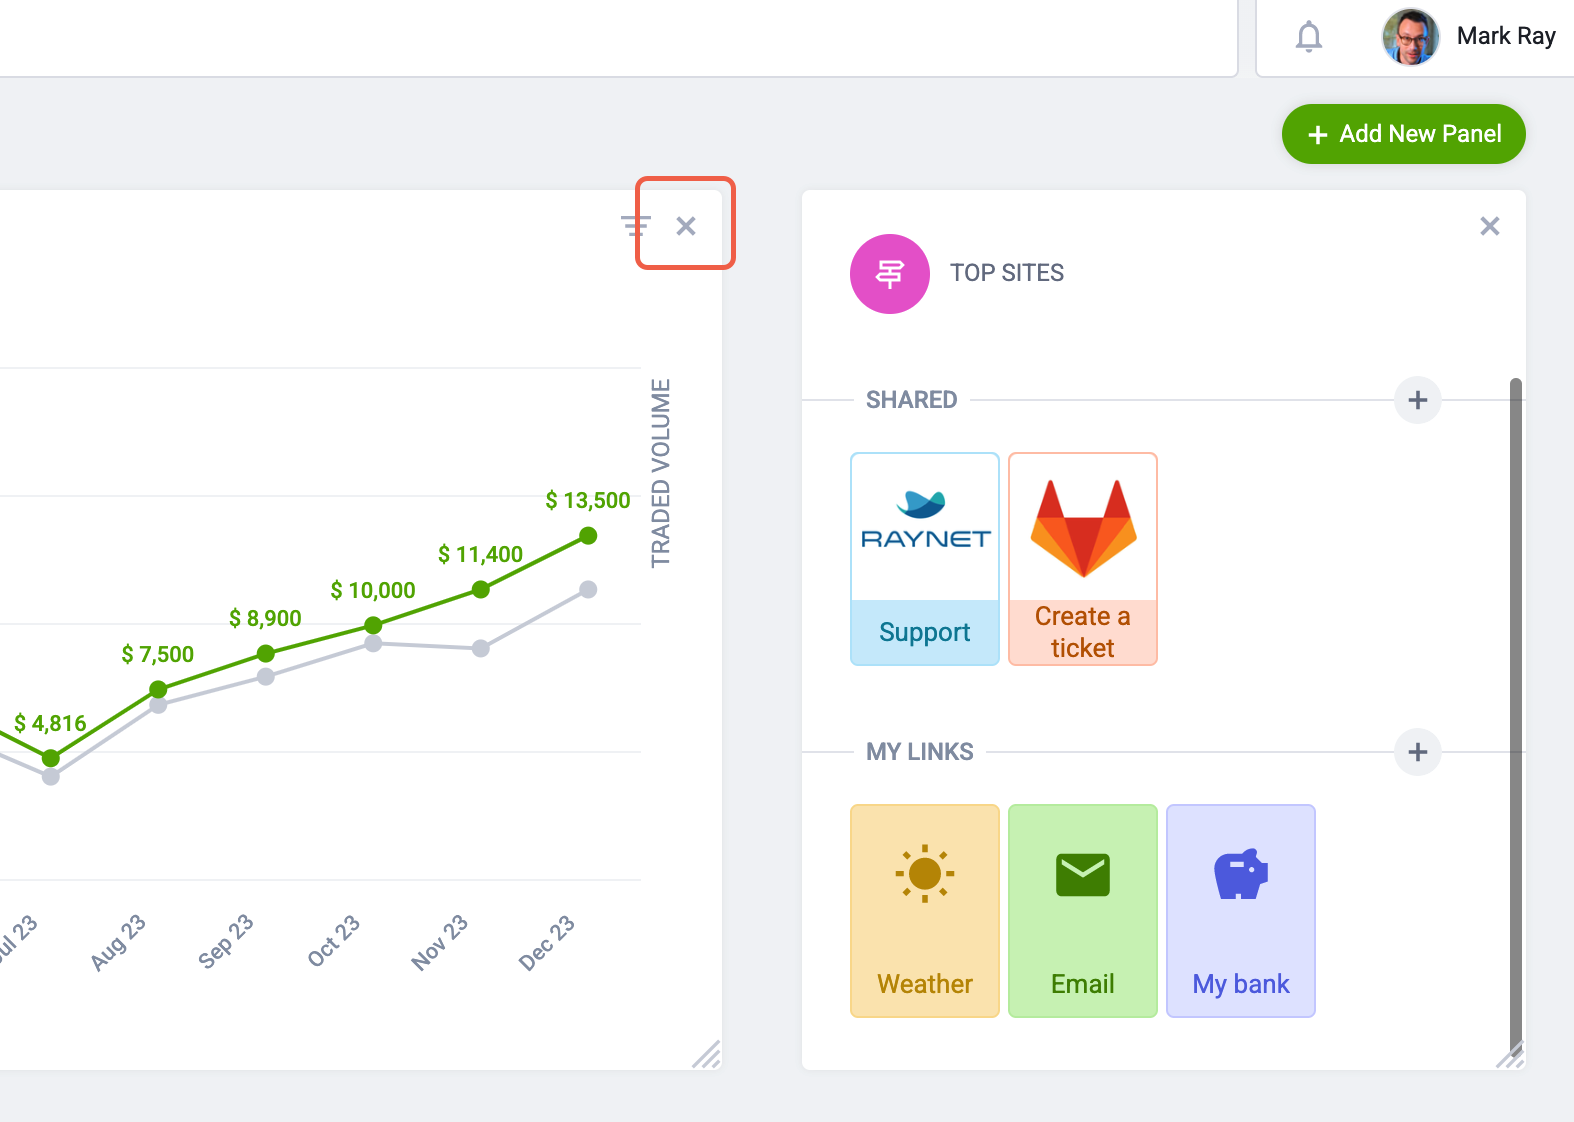Click the resize handle of TOP SITES panel

click(x=1510, y=1056)
